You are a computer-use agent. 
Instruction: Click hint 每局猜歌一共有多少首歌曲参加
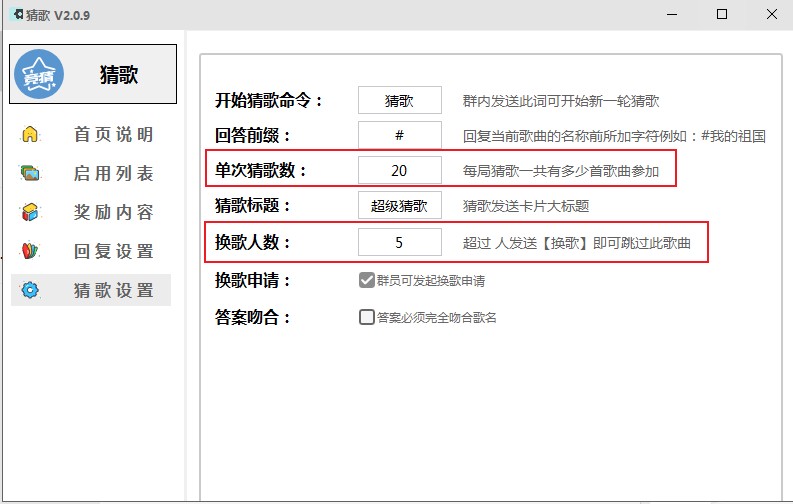[561, 171]
